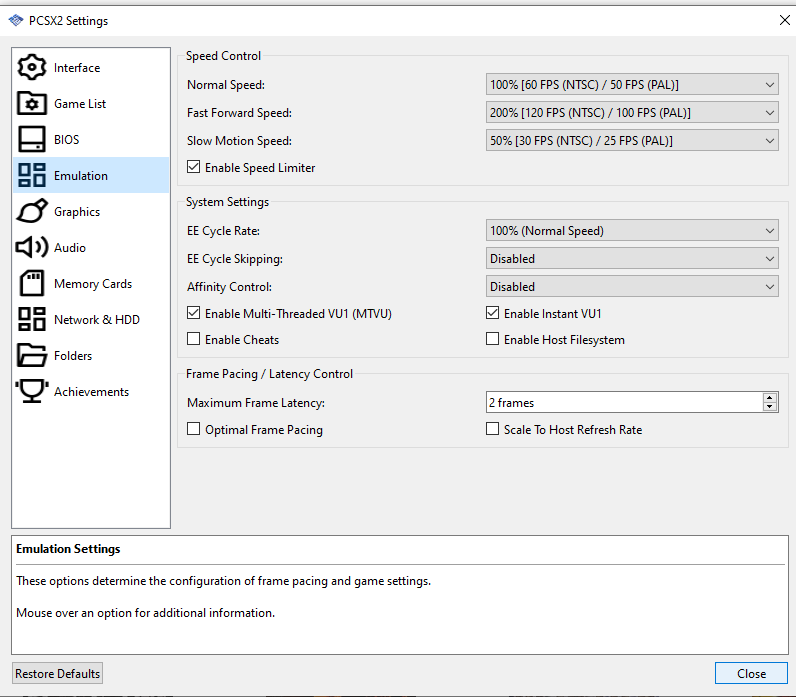Click the Achievements trophy icon
Viewport: 796px width, 697px height.
point(31,391)
